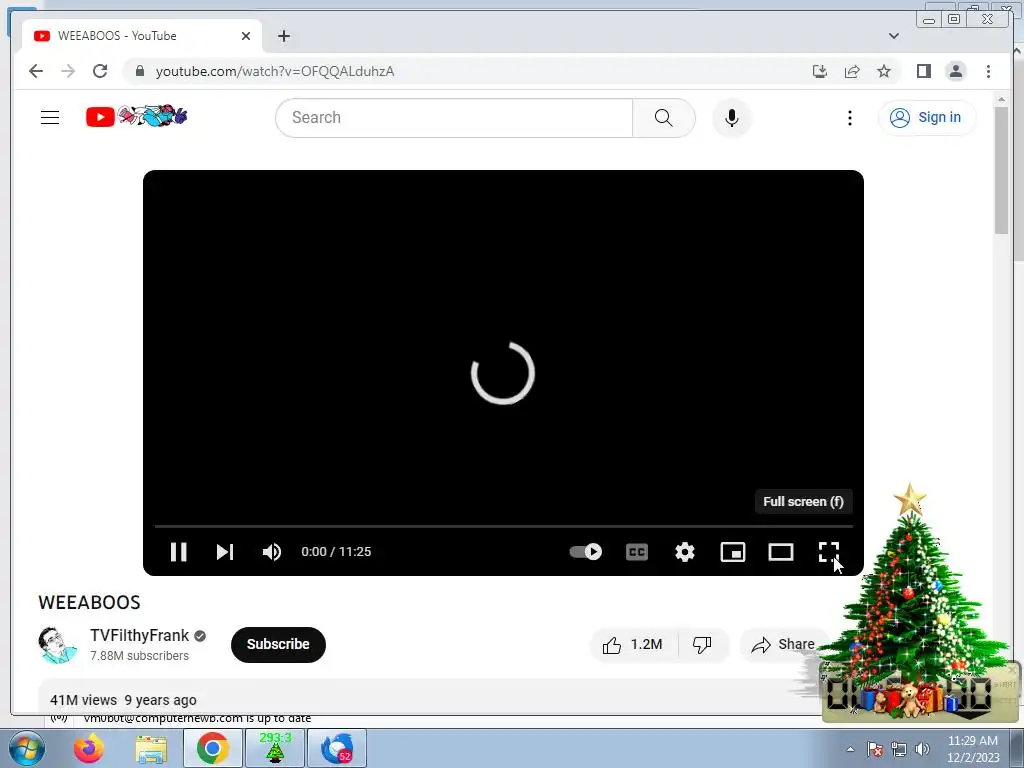The height and width of the screenshot is (768, 1024).
Task: Enable closed captions in player
Action: [637, 552]
